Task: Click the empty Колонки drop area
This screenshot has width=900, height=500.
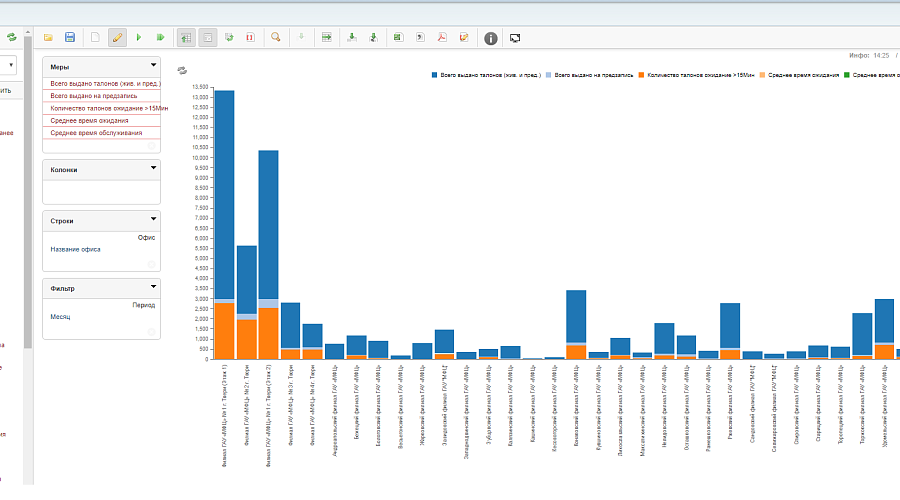Action: tap(102, 192)
